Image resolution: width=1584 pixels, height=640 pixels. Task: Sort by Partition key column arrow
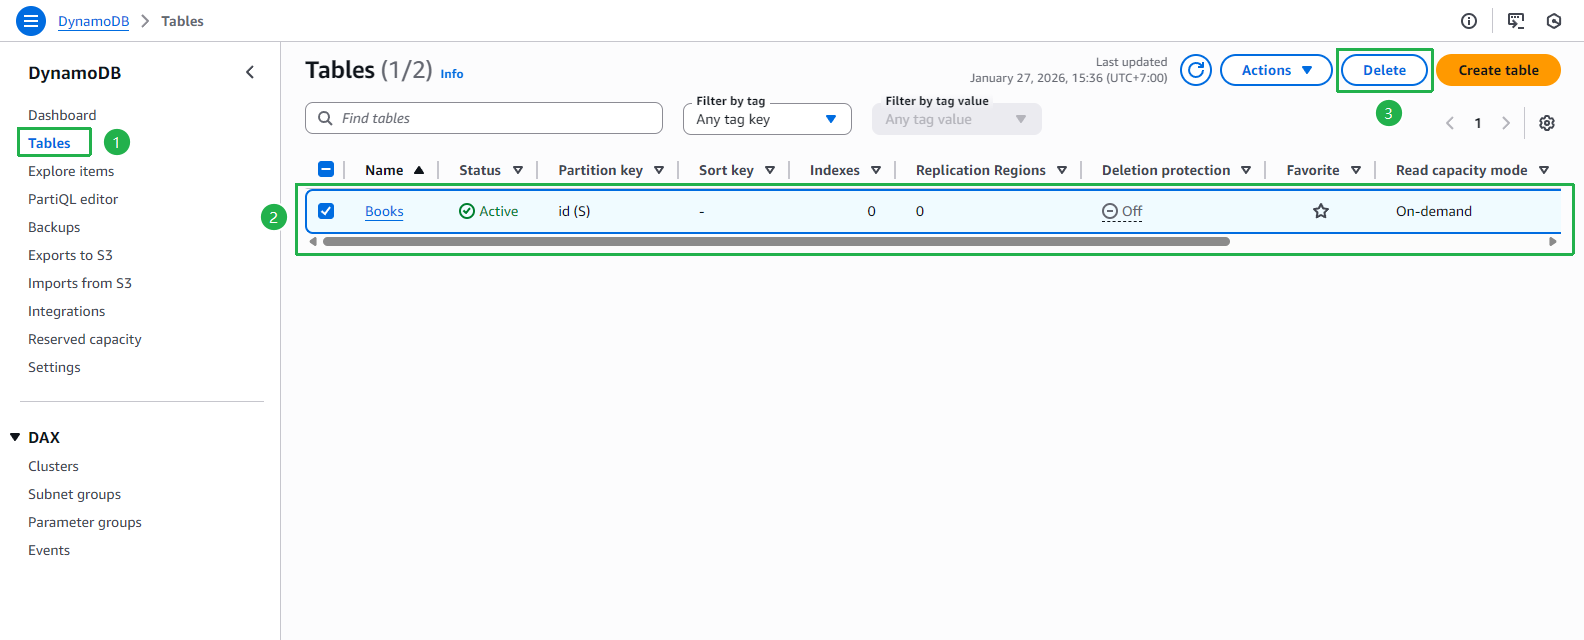pyautogui.click(x=659, y=170)
